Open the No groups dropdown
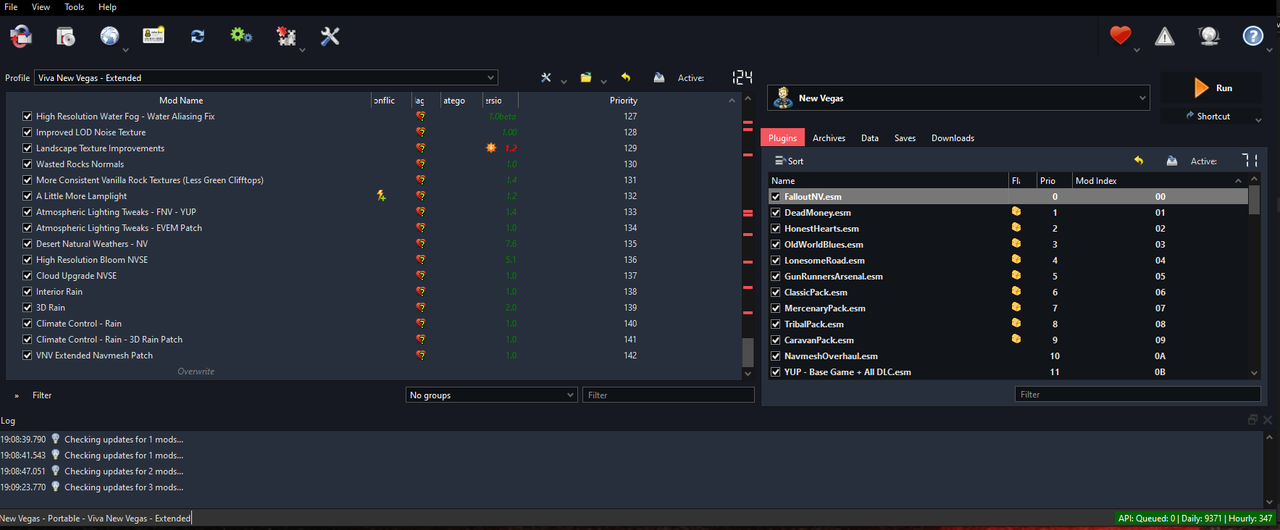The height and width of the screenshot is (530, 1280). click(x=491, y=395)
